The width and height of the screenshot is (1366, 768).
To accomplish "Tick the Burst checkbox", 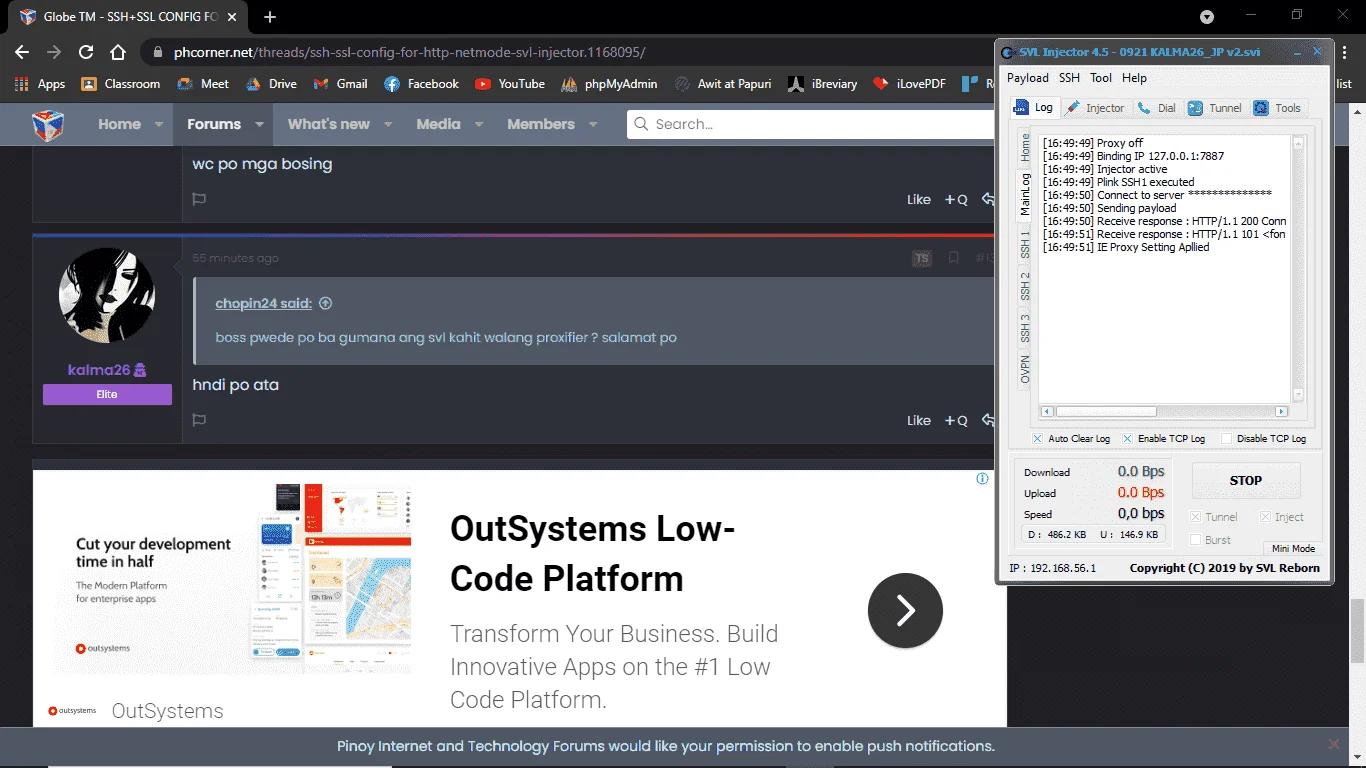I will [x=1195, y=540].
